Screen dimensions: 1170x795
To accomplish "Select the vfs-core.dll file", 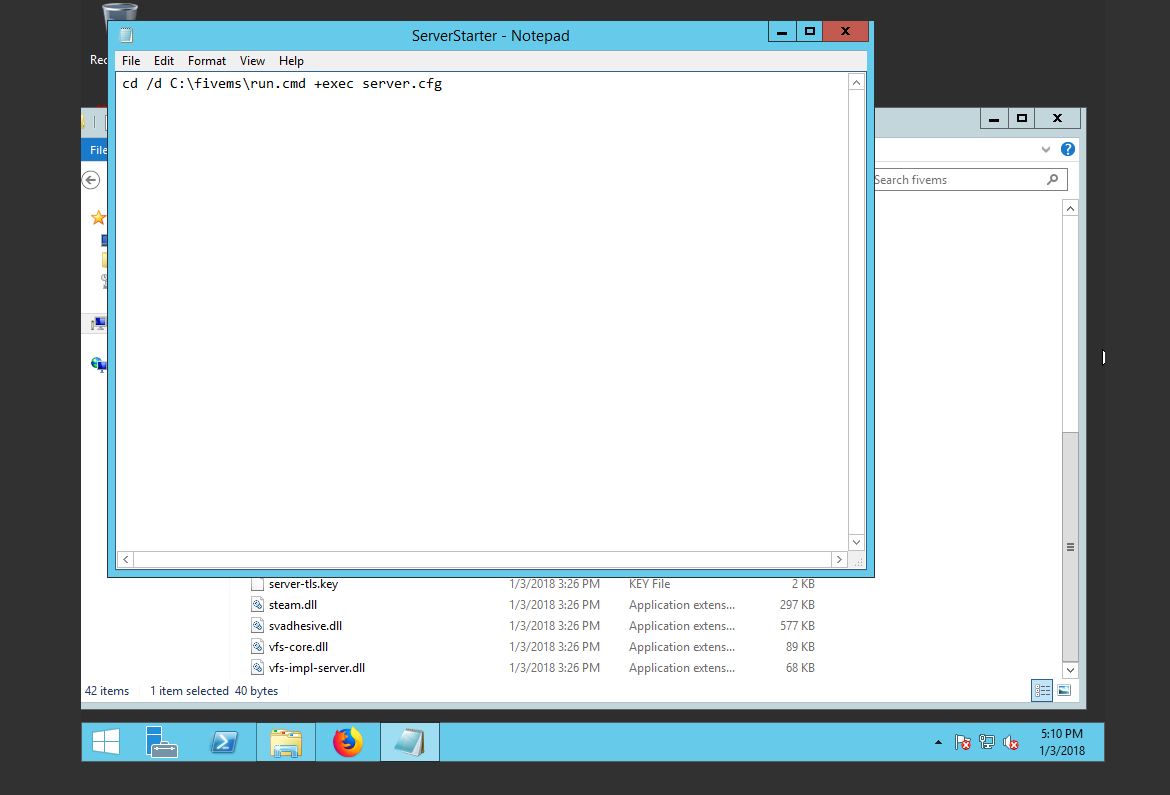I will [x=298, y=646].
